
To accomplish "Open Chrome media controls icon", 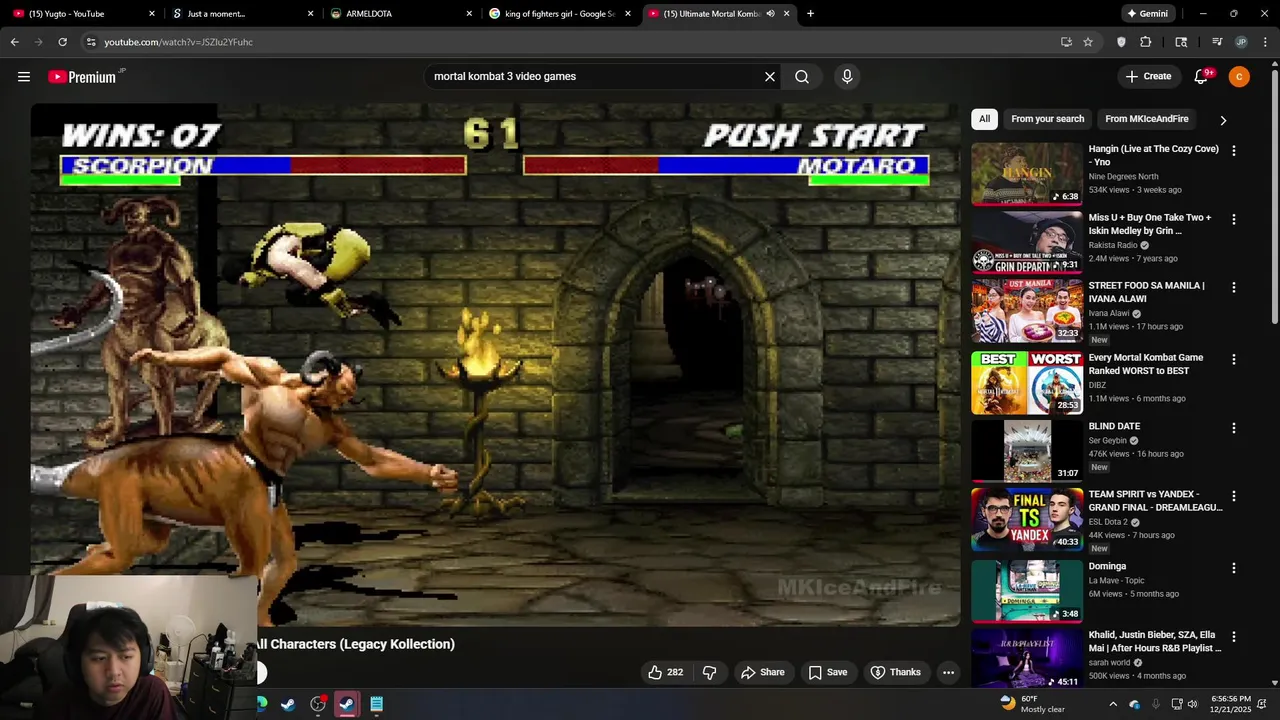I will (x=1217, y=42).
